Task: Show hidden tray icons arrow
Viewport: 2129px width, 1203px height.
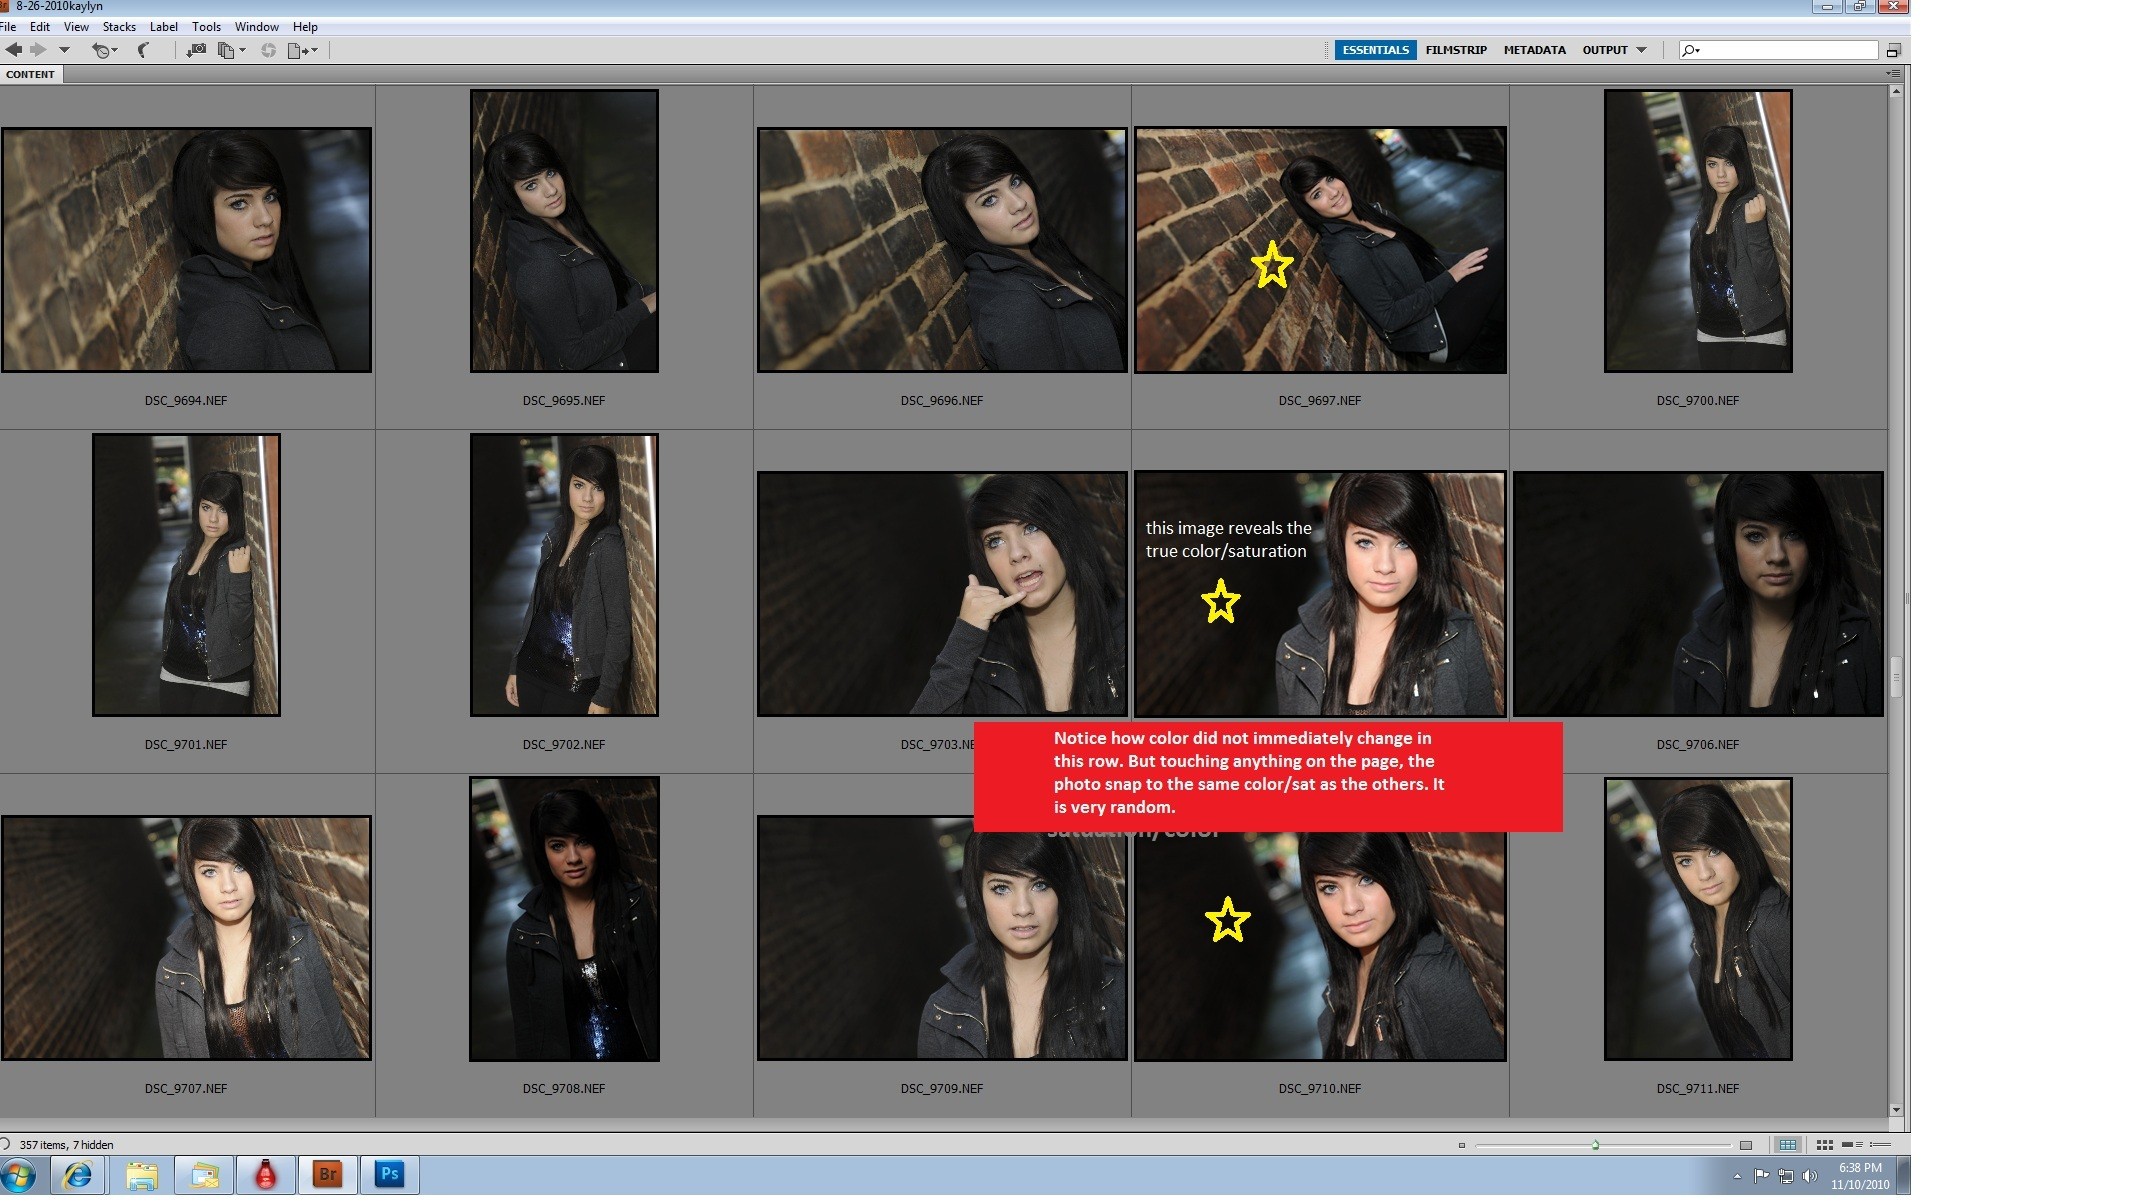Action: point(1737,1176)
